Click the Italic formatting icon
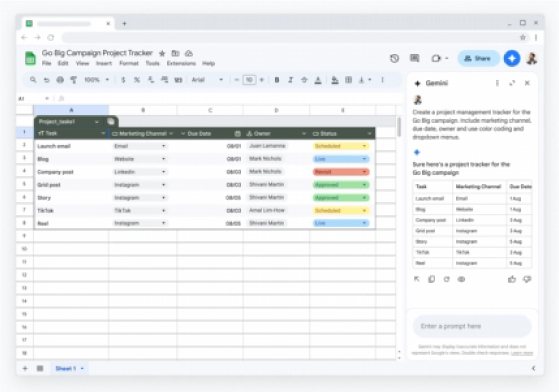This screenshot has width=559, height=392. tap(290, 80)
